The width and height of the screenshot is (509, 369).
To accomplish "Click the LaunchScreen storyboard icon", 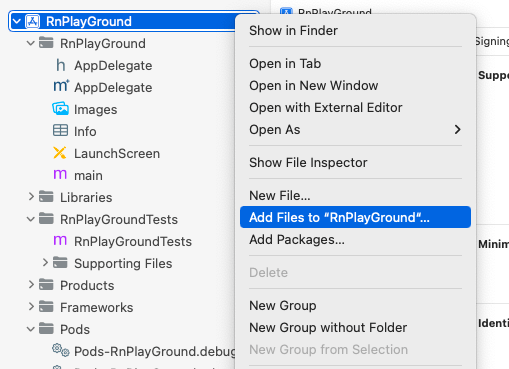I will tap(60, 153).
